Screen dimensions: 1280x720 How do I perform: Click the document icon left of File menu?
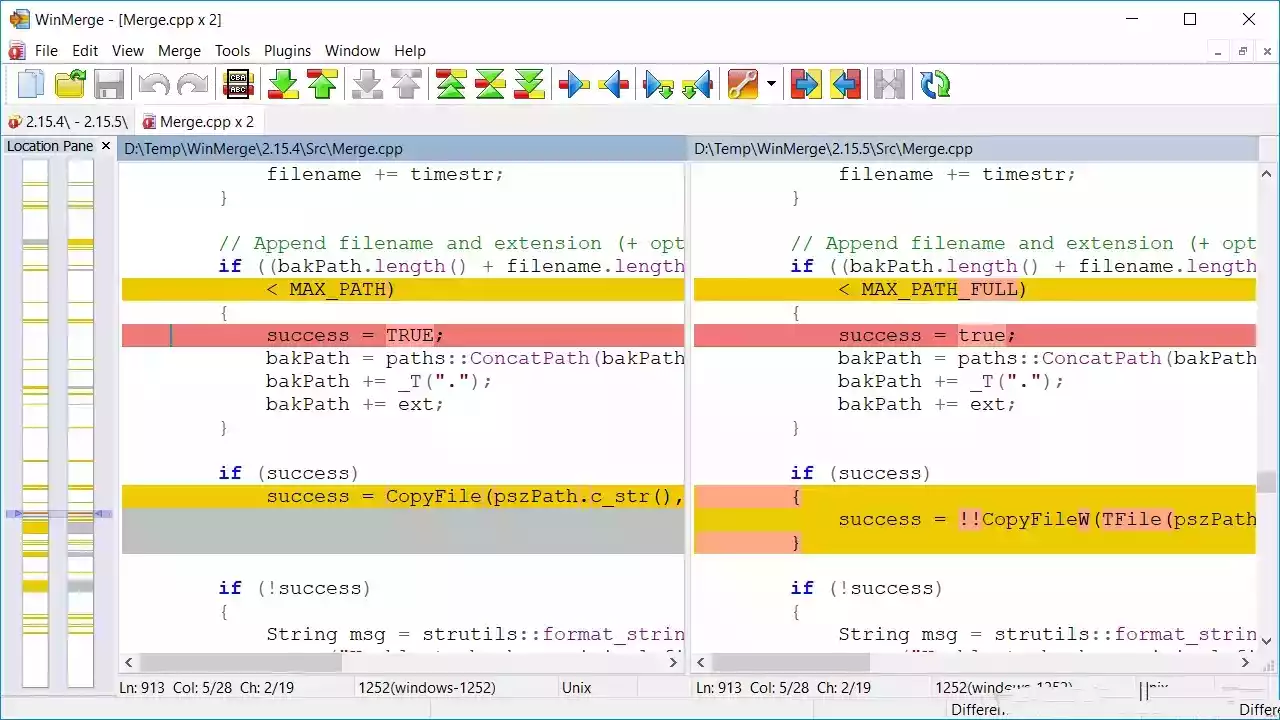pyautogui.click(x=16, y=50)
